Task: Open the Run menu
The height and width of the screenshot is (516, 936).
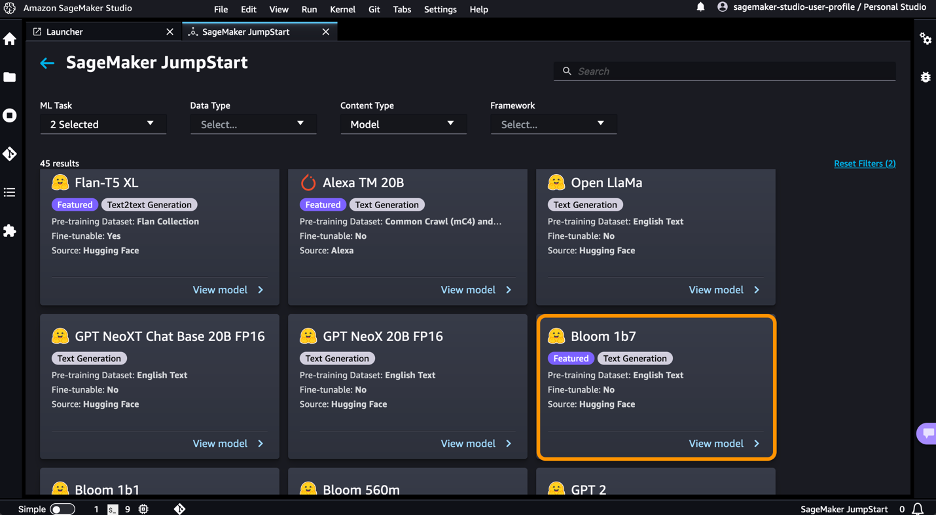Action: [309, 10]
